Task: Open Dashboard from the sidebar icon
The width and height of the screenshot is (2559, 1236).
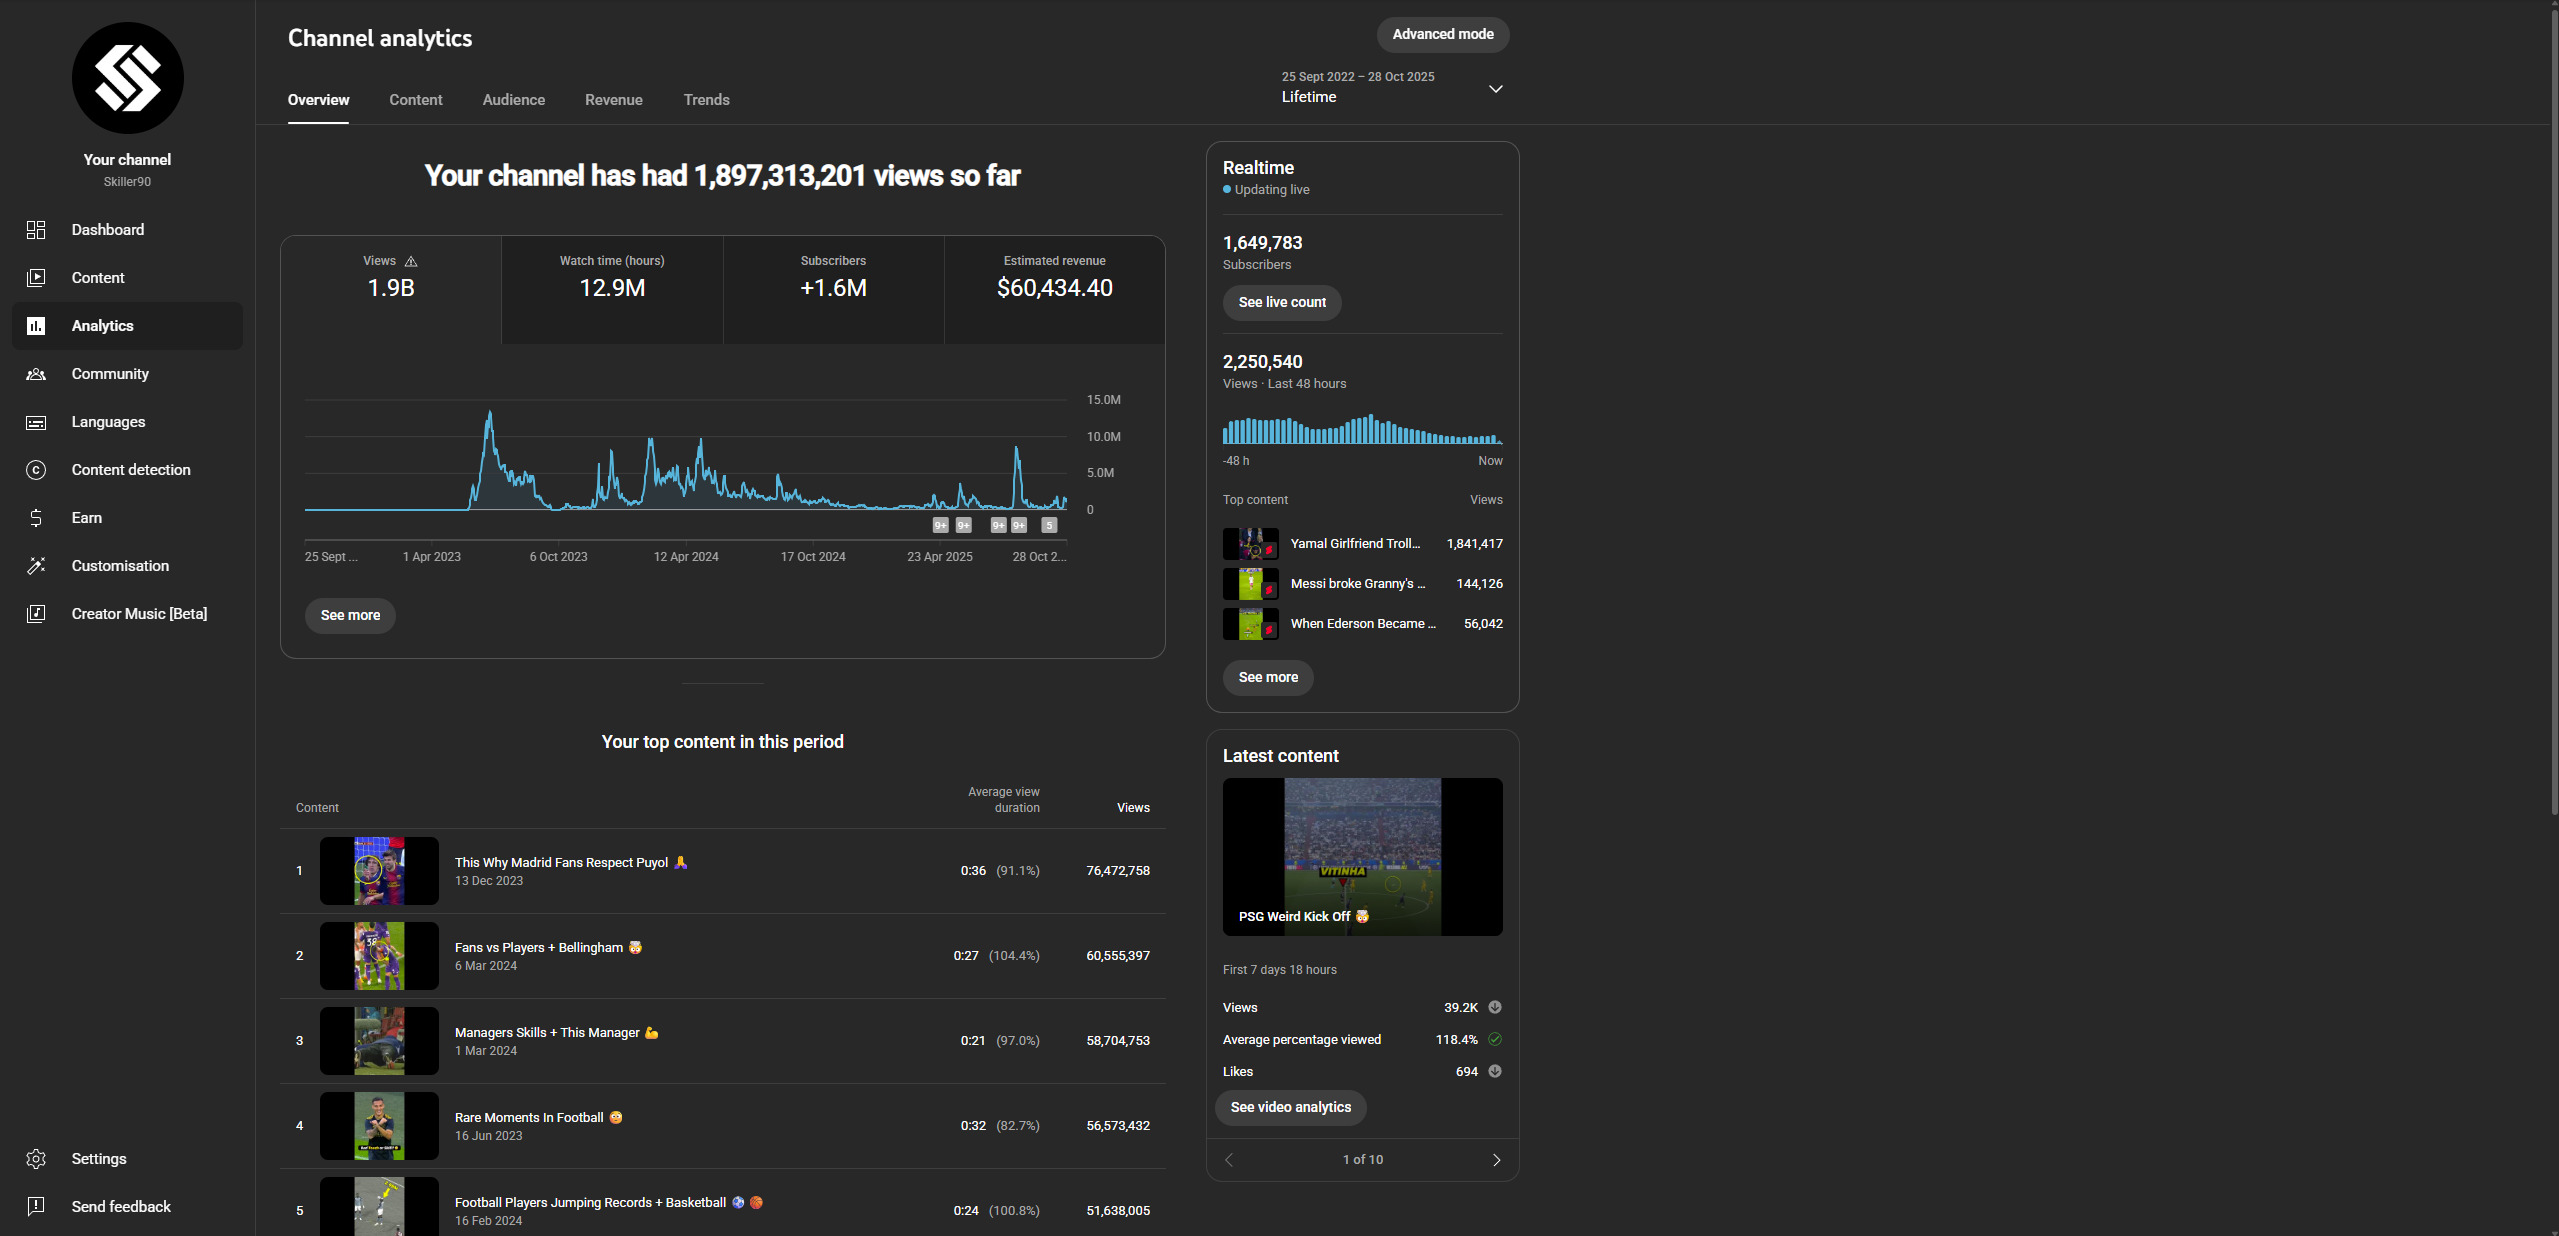Action: point(36,230)
